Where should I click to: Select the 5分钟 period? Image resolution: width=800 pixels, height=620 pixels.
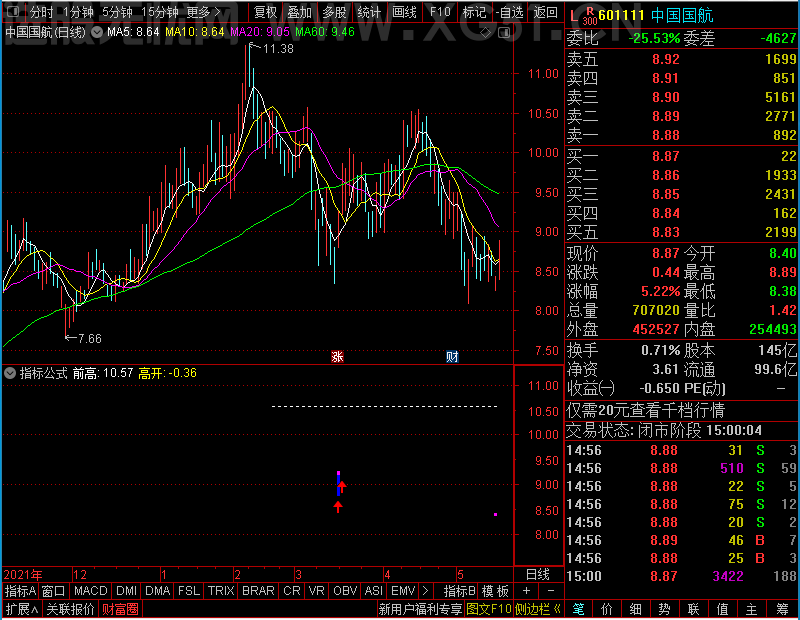click(117, 12)
